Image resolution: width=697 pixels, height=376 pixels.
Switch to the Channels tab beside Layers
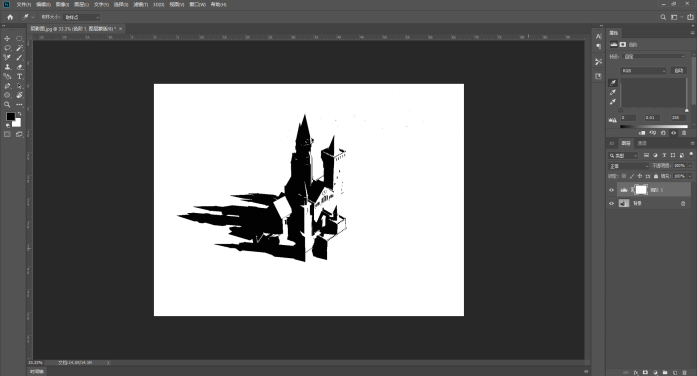pyautogui.click(x=642, y=143)
